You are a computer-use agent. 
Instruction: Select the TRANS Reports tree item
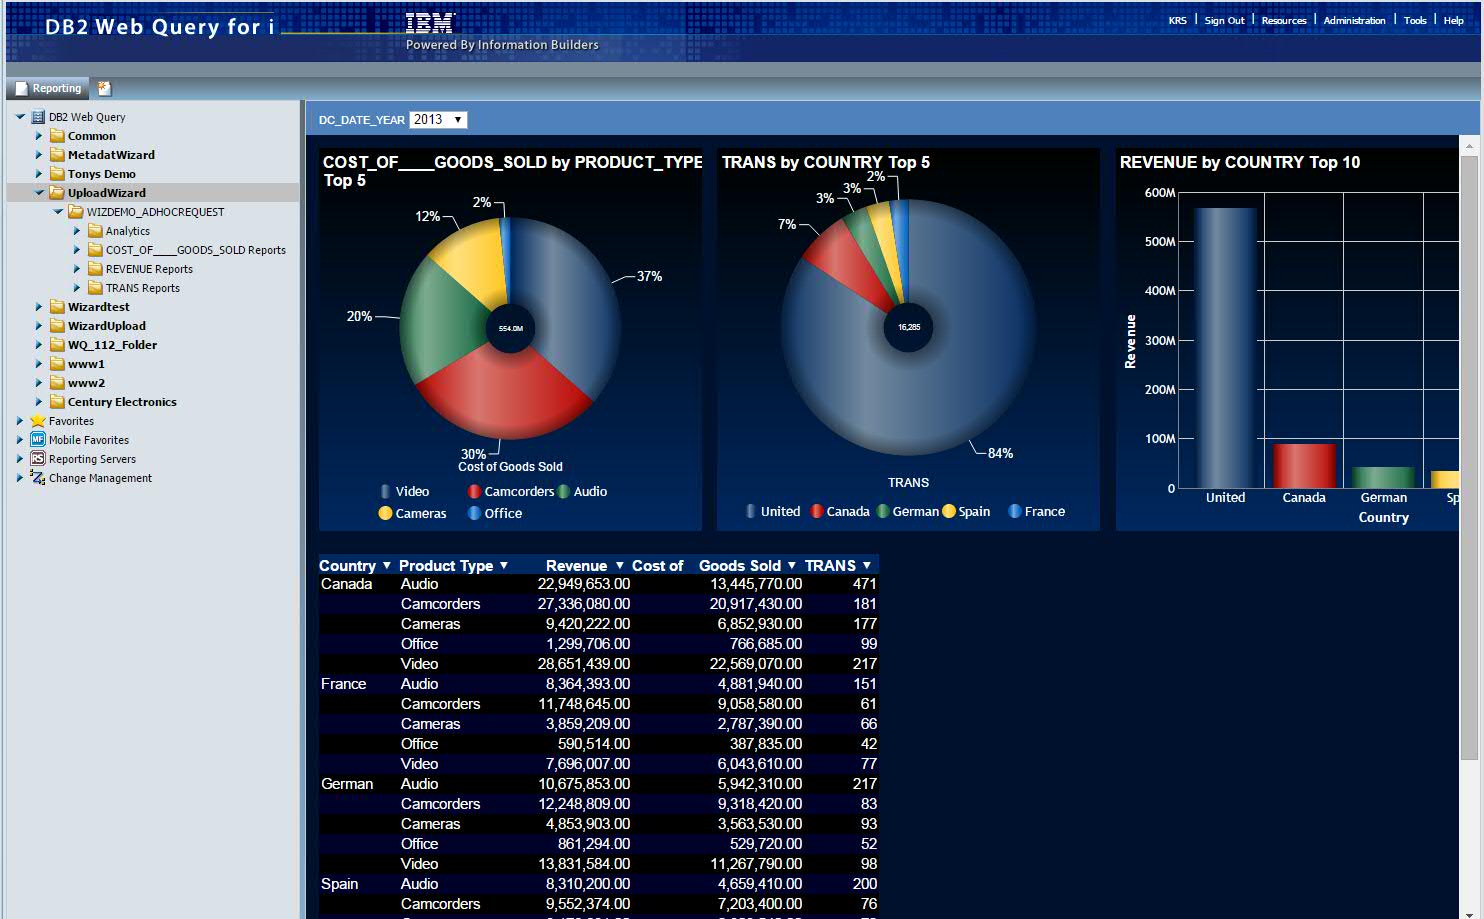(143, 288)
